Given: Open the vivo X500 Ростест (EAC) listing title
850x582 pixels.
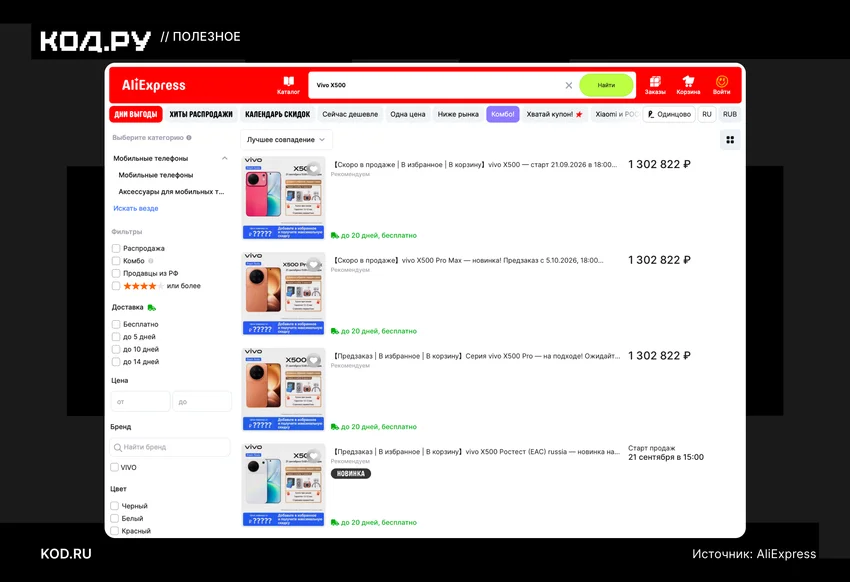Looking at the screenshot, I should coord(476,451).
